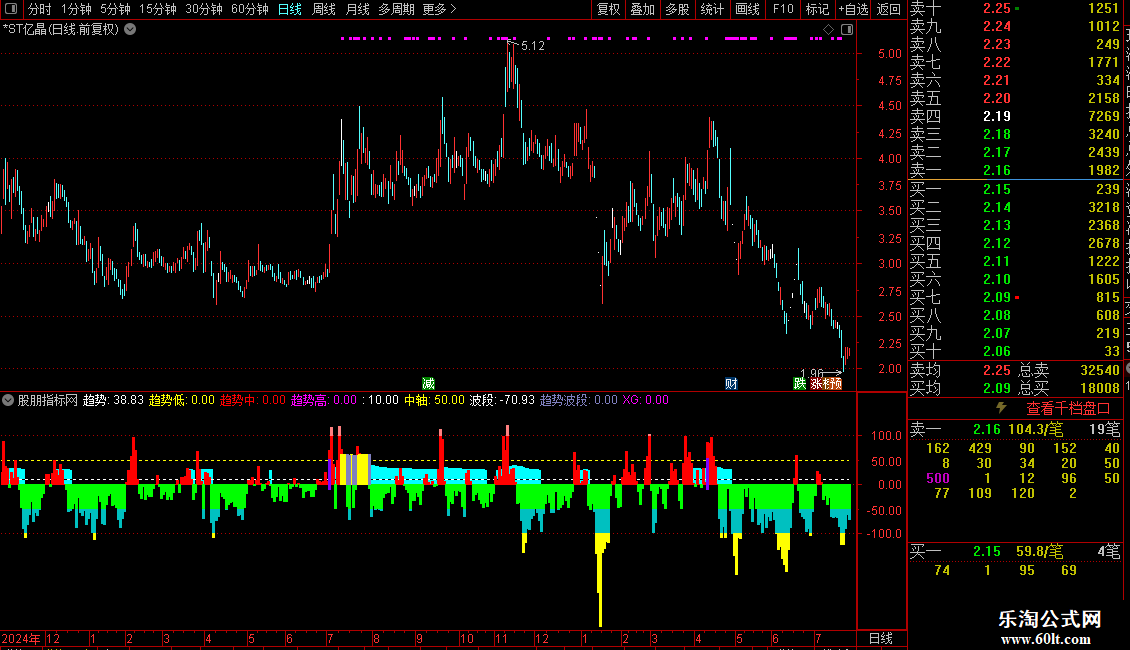Click the 买四 2.12 order row
The height and width of the screenshot is (650, 1130).
(x=1015, y=244)
